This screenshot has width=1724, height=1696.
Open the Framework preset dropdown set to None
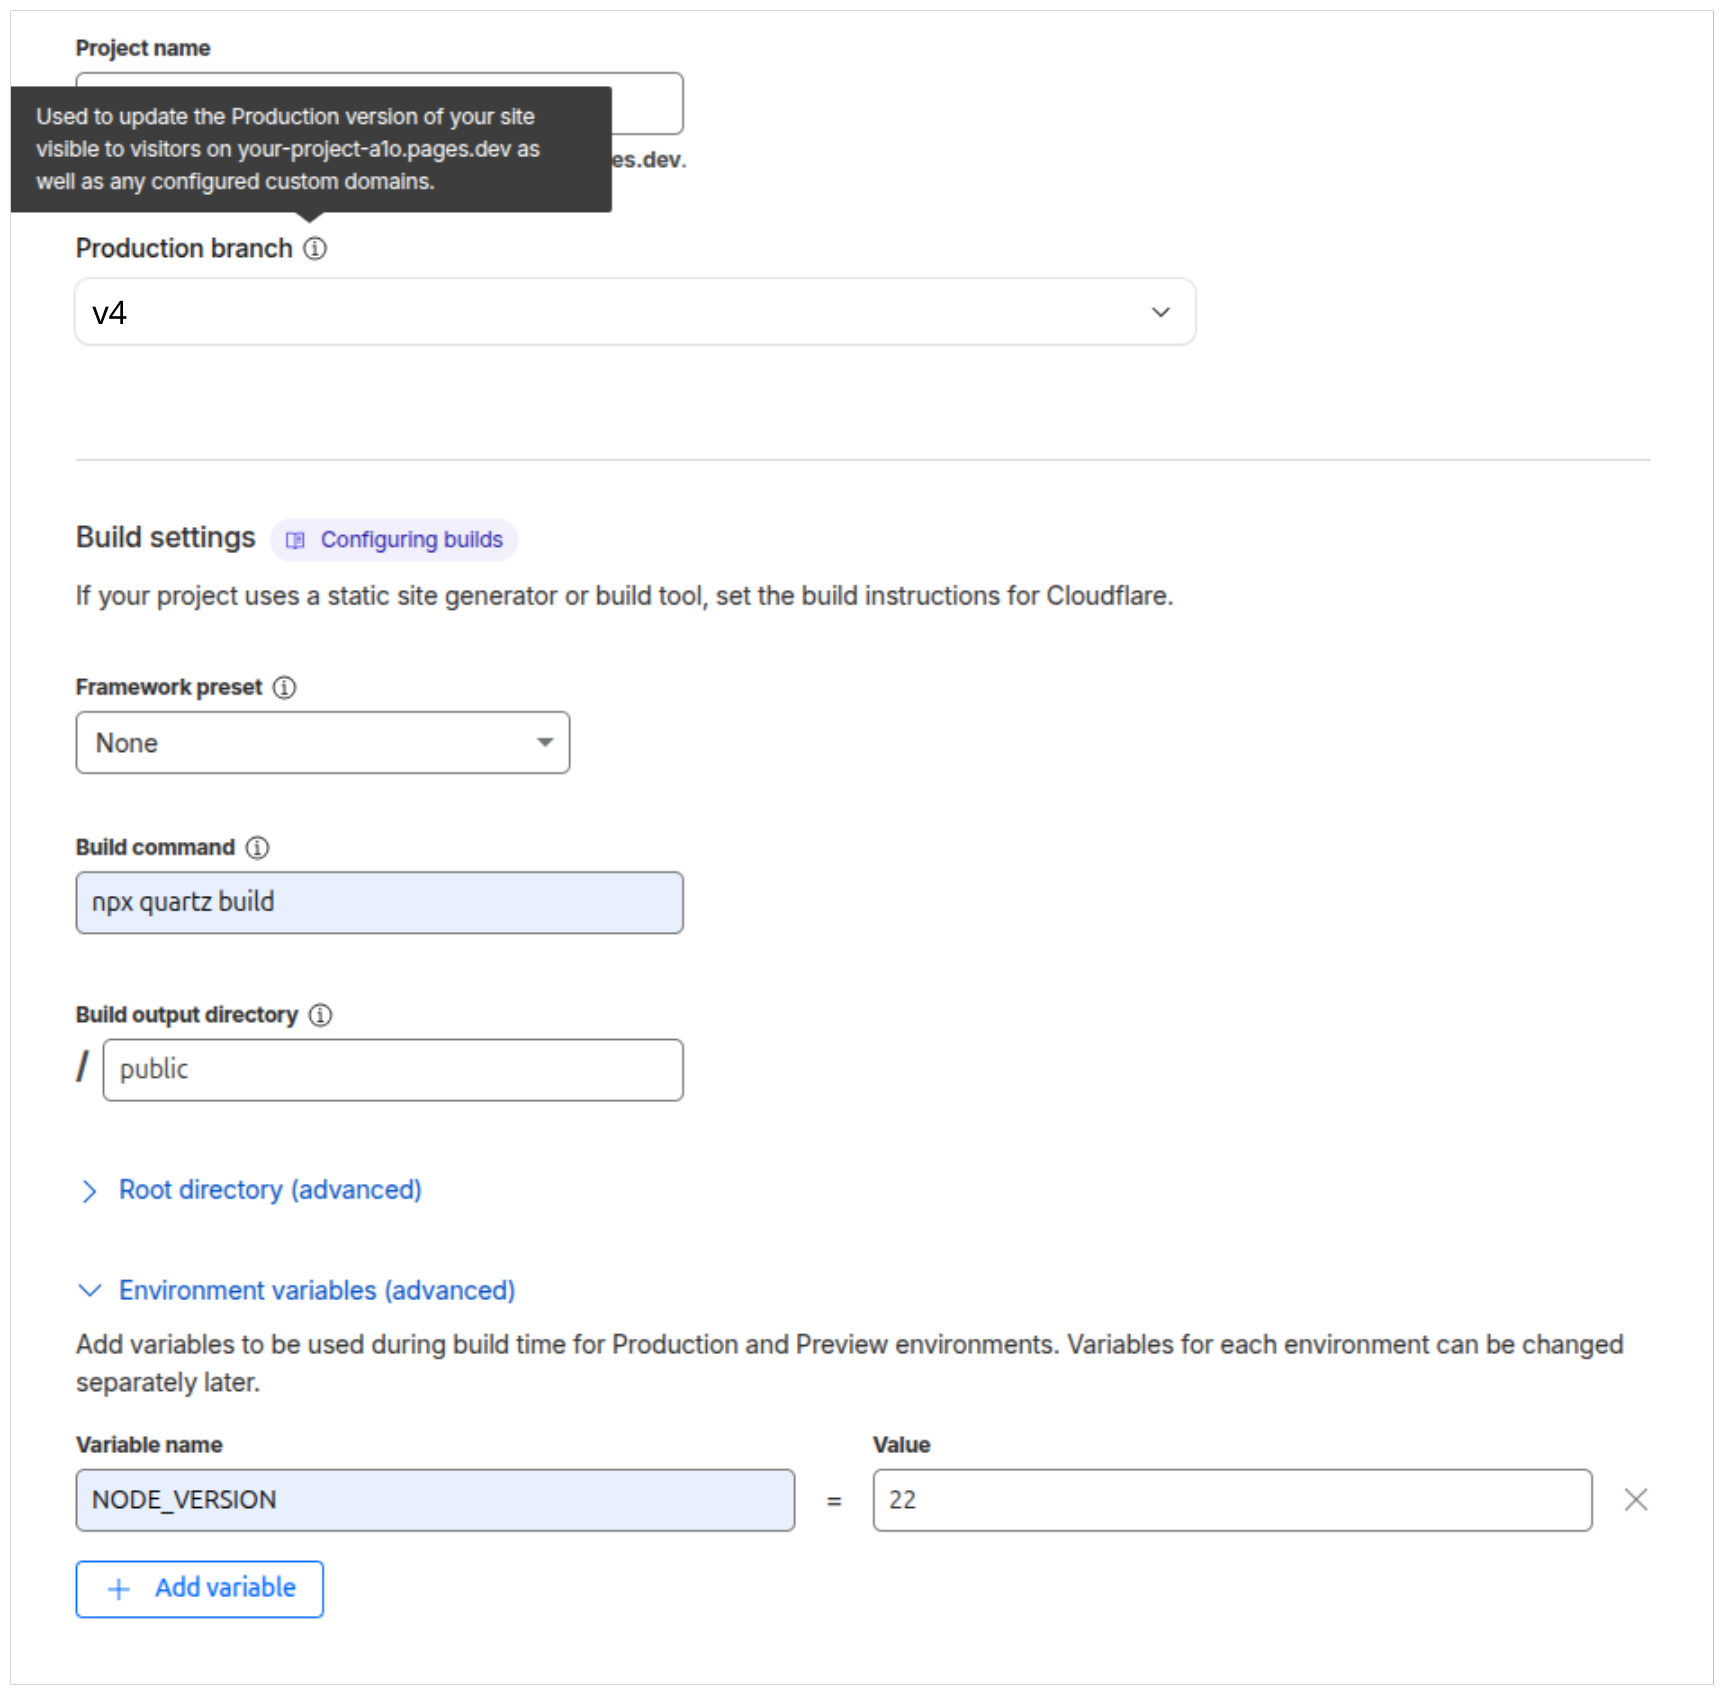[322, 742]
